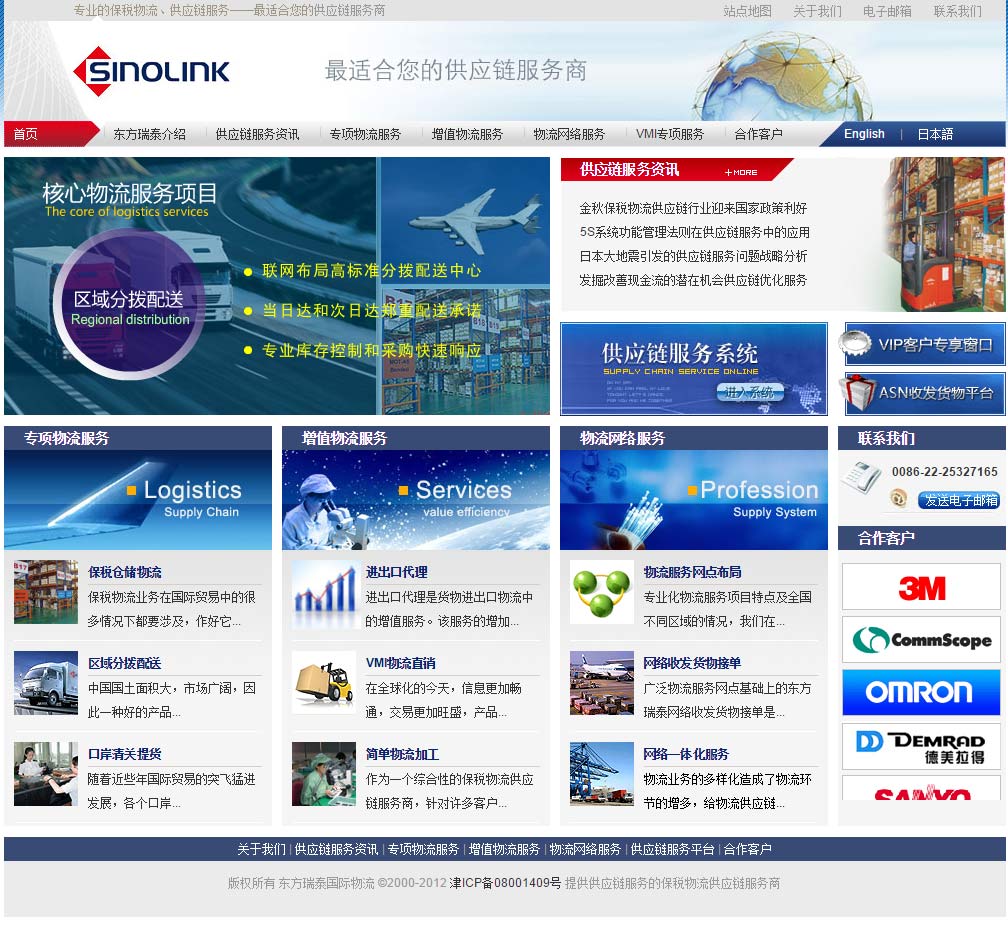Click the green spheres network icon
This screenshot has width=1008, height=928.
[601, 593]
